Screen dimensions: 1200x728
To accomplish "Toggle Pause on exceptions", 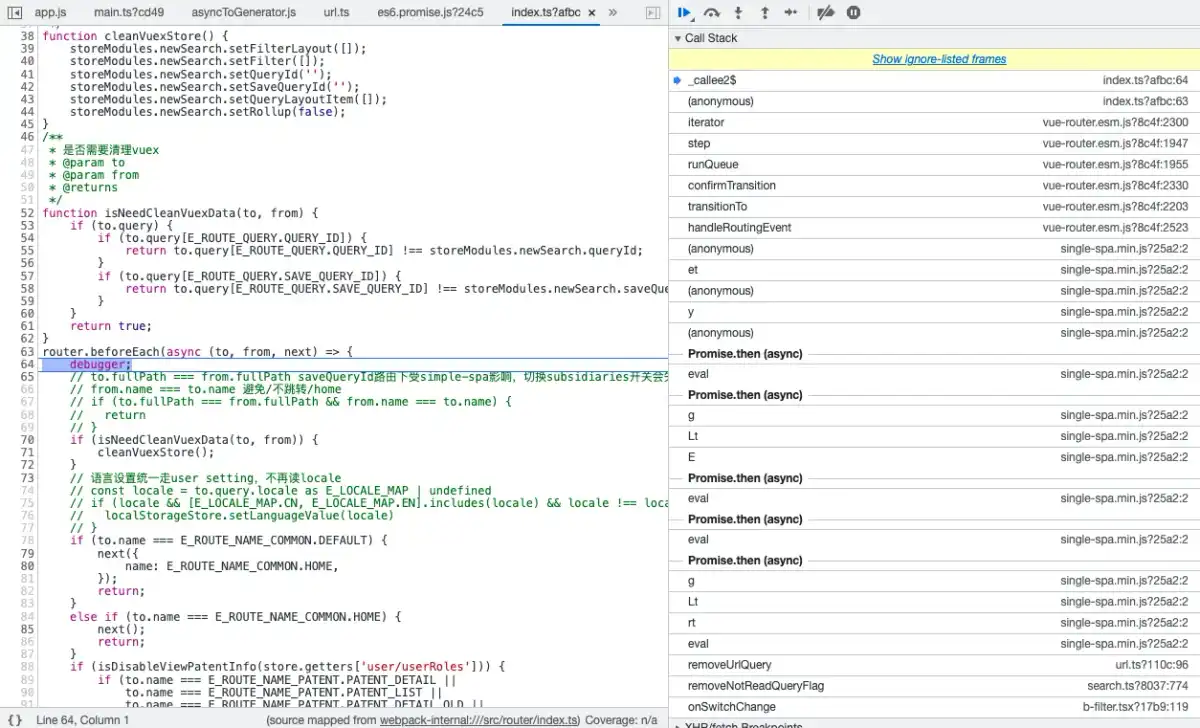I will (853, 13).
